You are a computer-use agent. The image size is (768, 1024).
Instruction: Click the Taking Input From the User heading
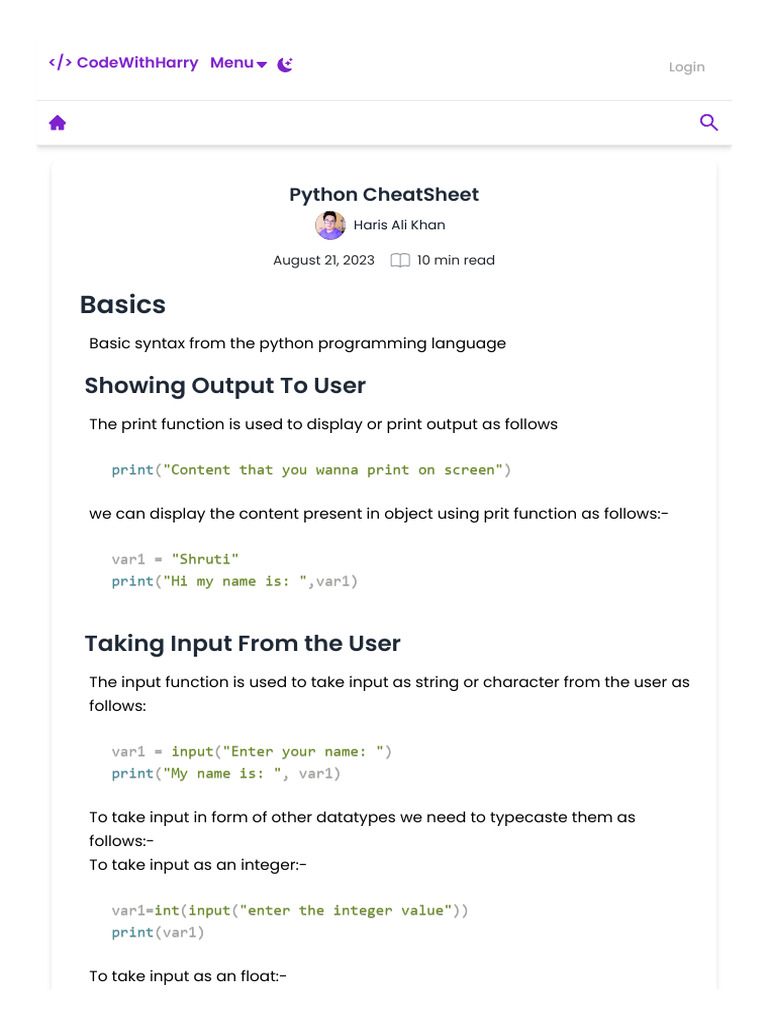242,643
